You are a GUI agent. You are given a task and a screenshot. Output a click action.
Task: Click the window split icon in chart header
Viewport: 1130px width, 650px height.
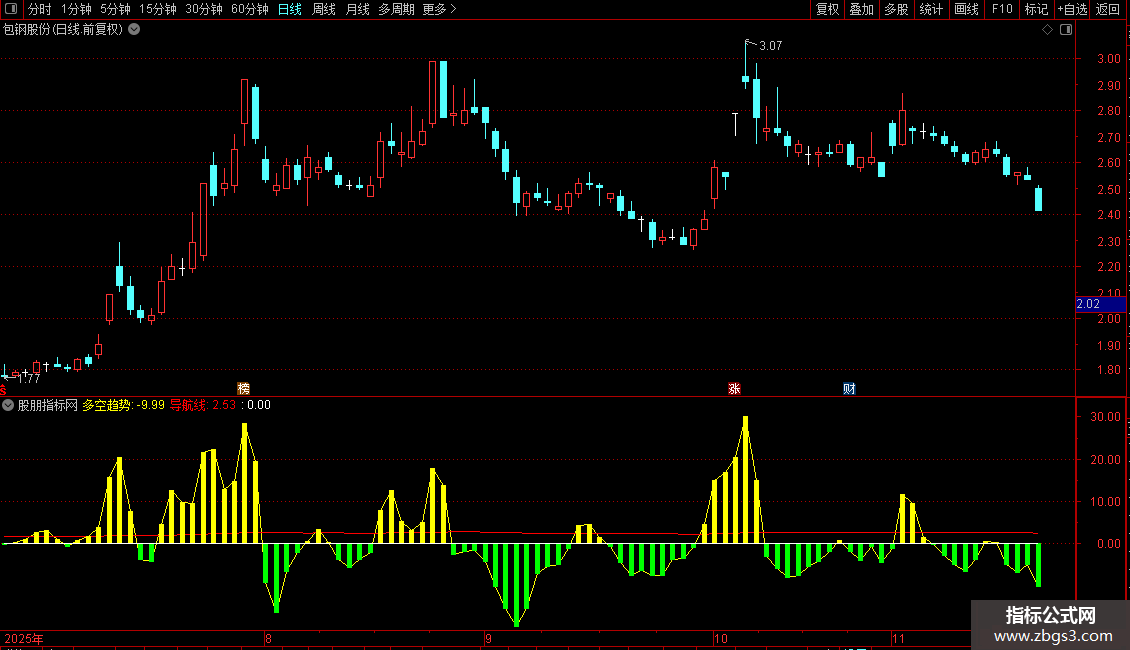click(1066, 30)
